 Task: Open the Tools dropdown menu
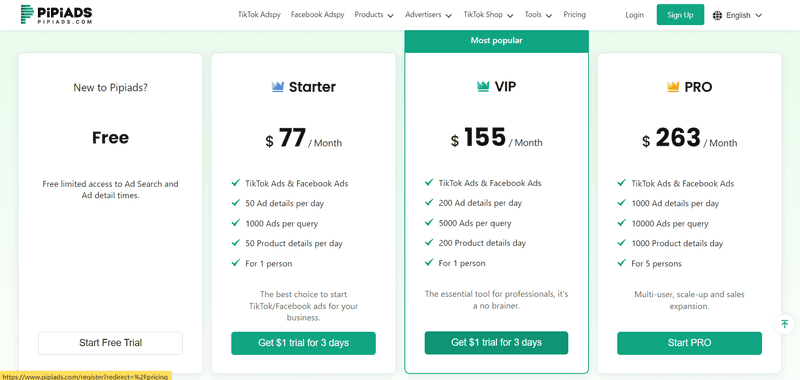point(538,15)
